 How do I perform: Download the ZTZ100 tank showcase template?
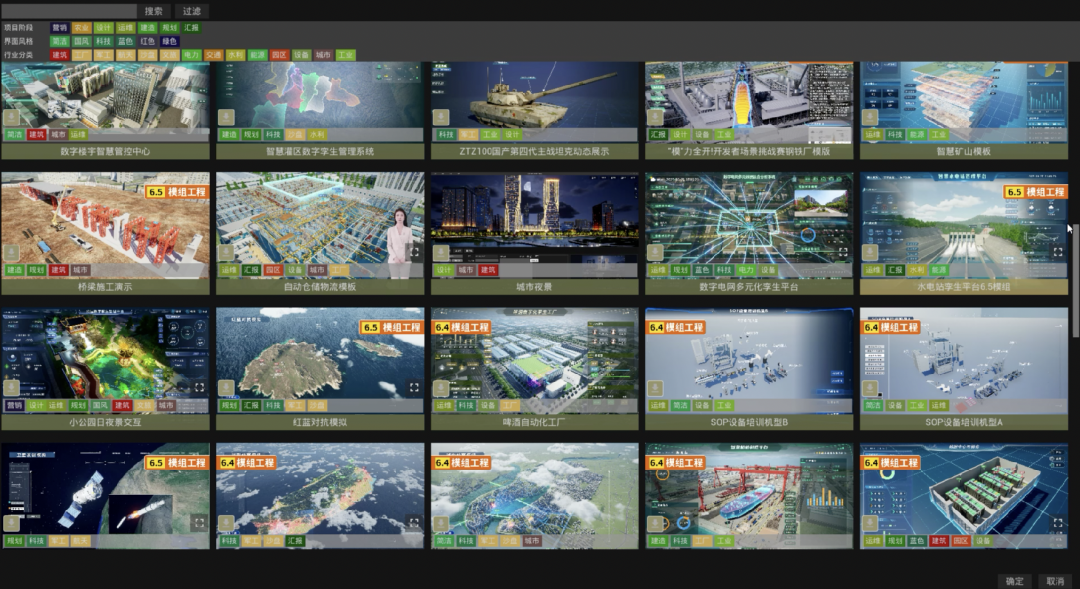click(441, 118)
